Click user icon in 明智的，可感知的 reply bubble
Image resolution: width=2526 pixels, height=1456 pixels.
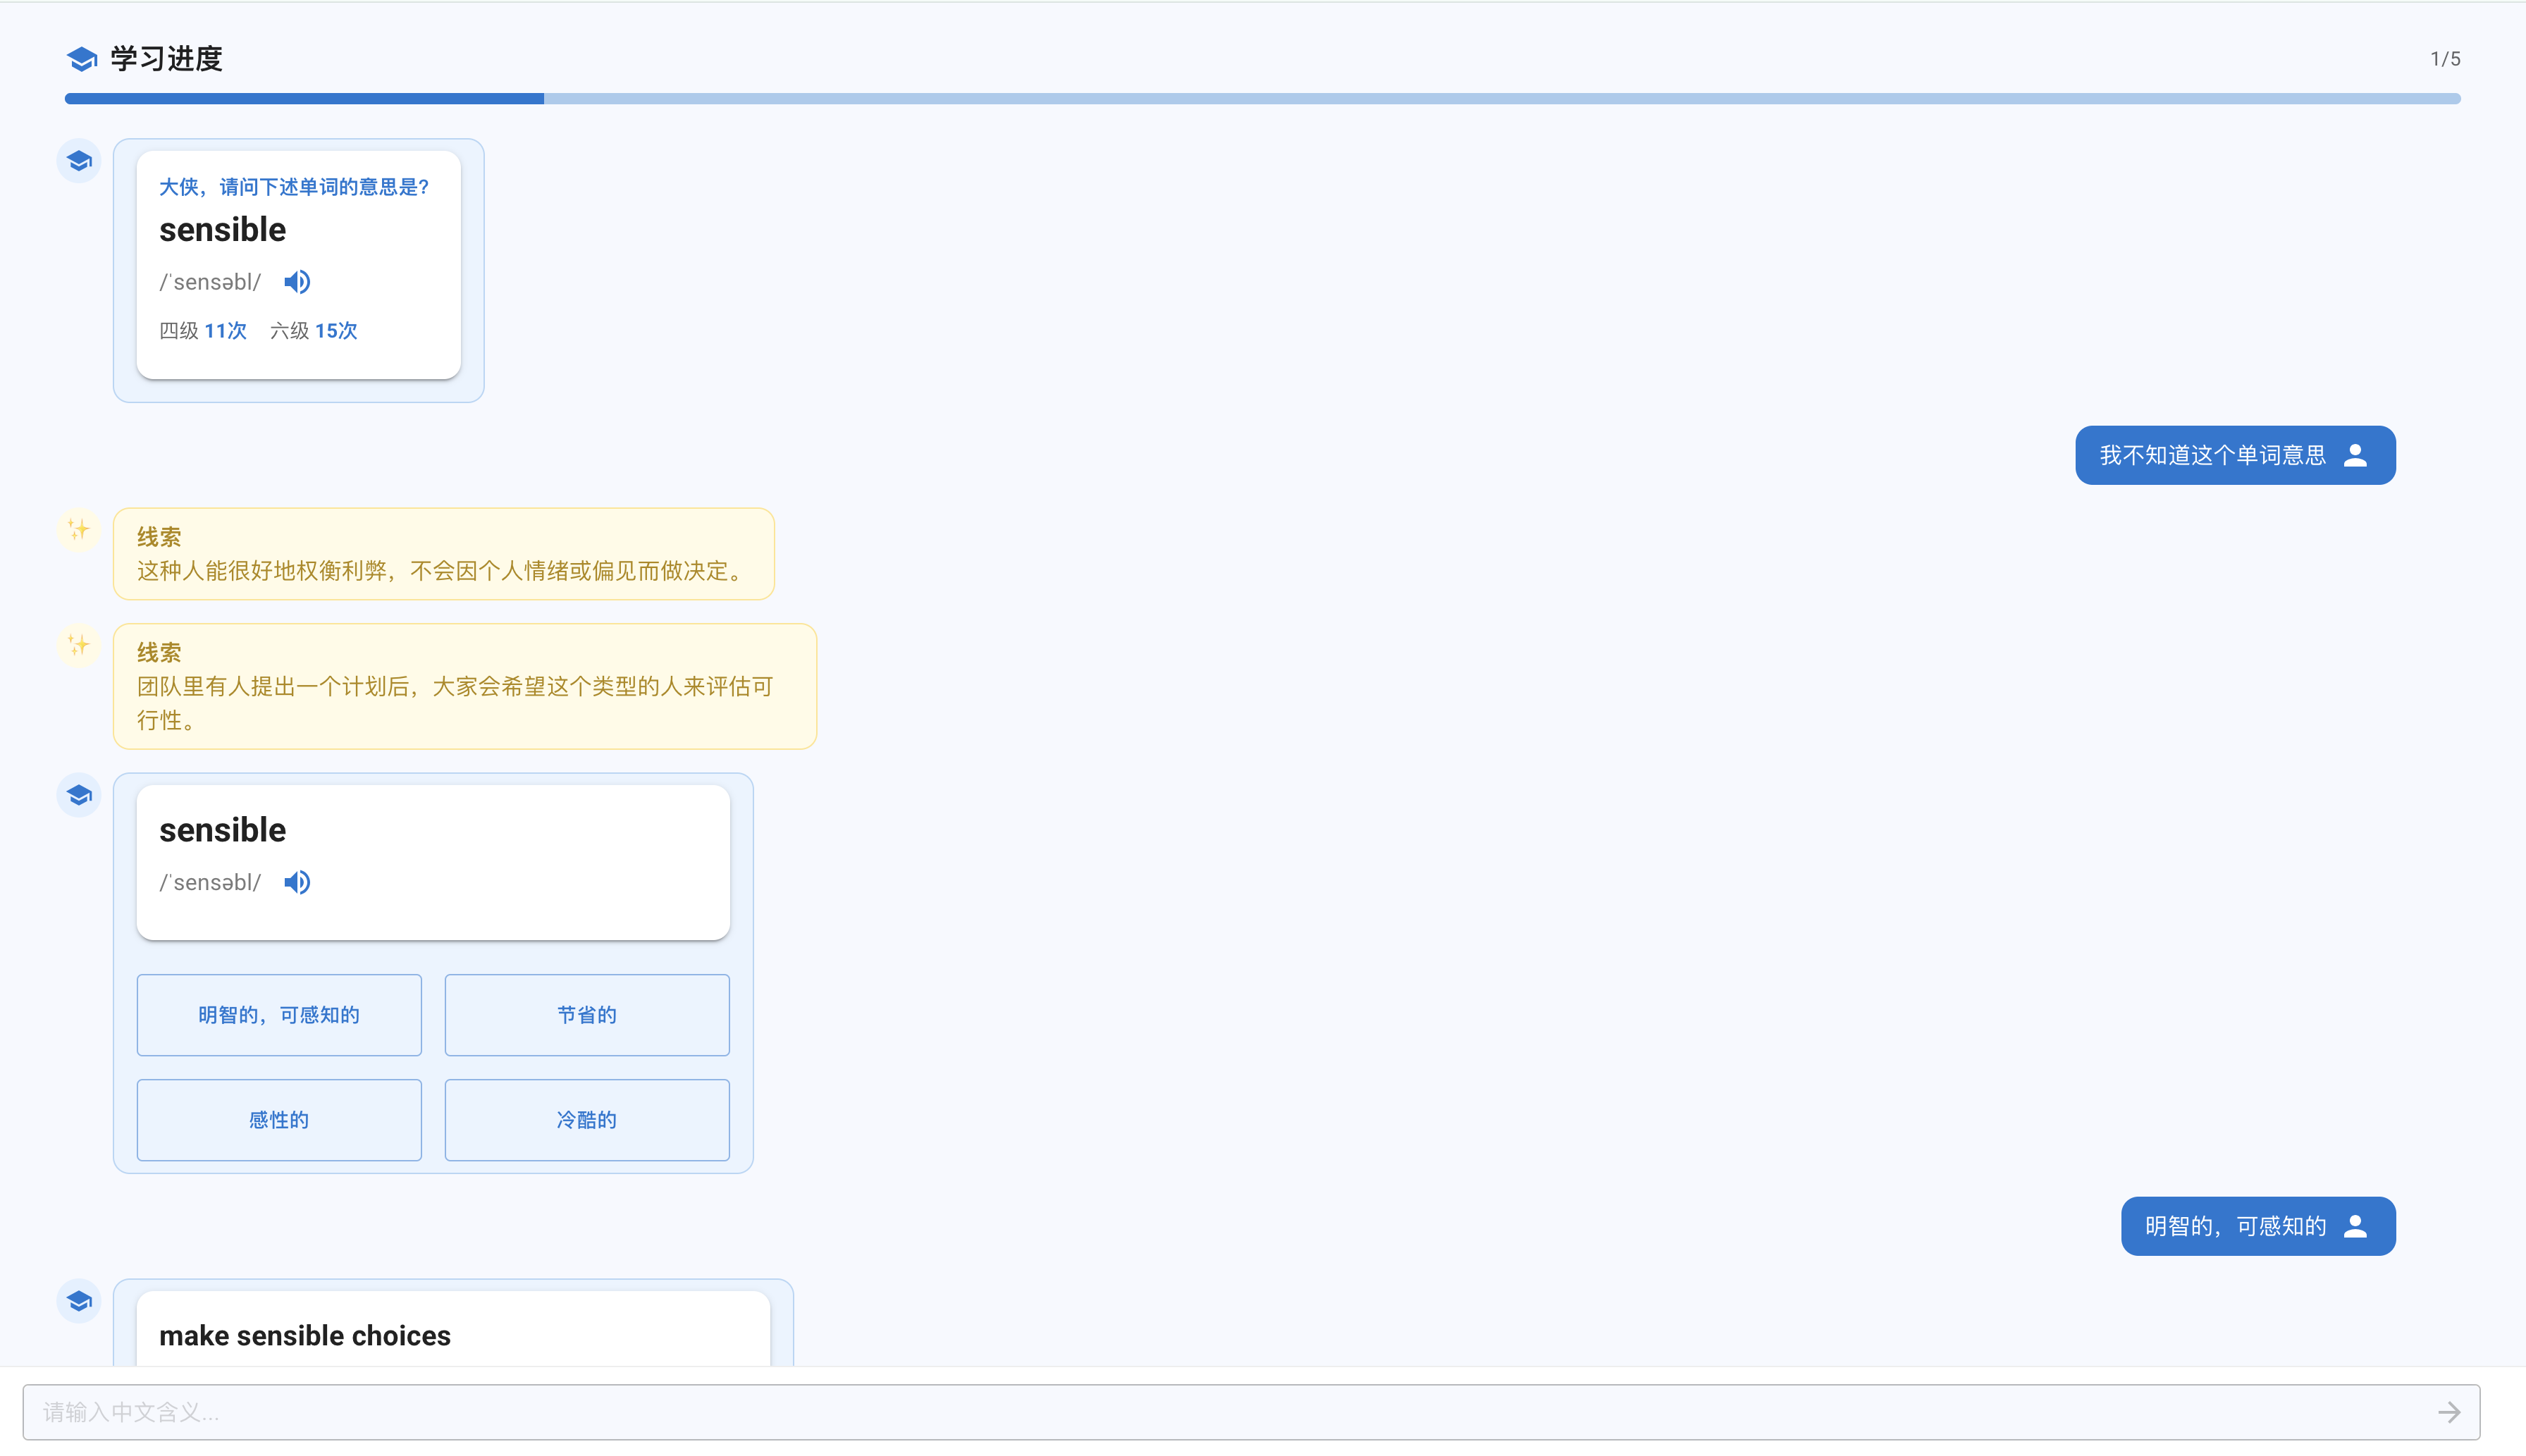tap(2355, 1226)
